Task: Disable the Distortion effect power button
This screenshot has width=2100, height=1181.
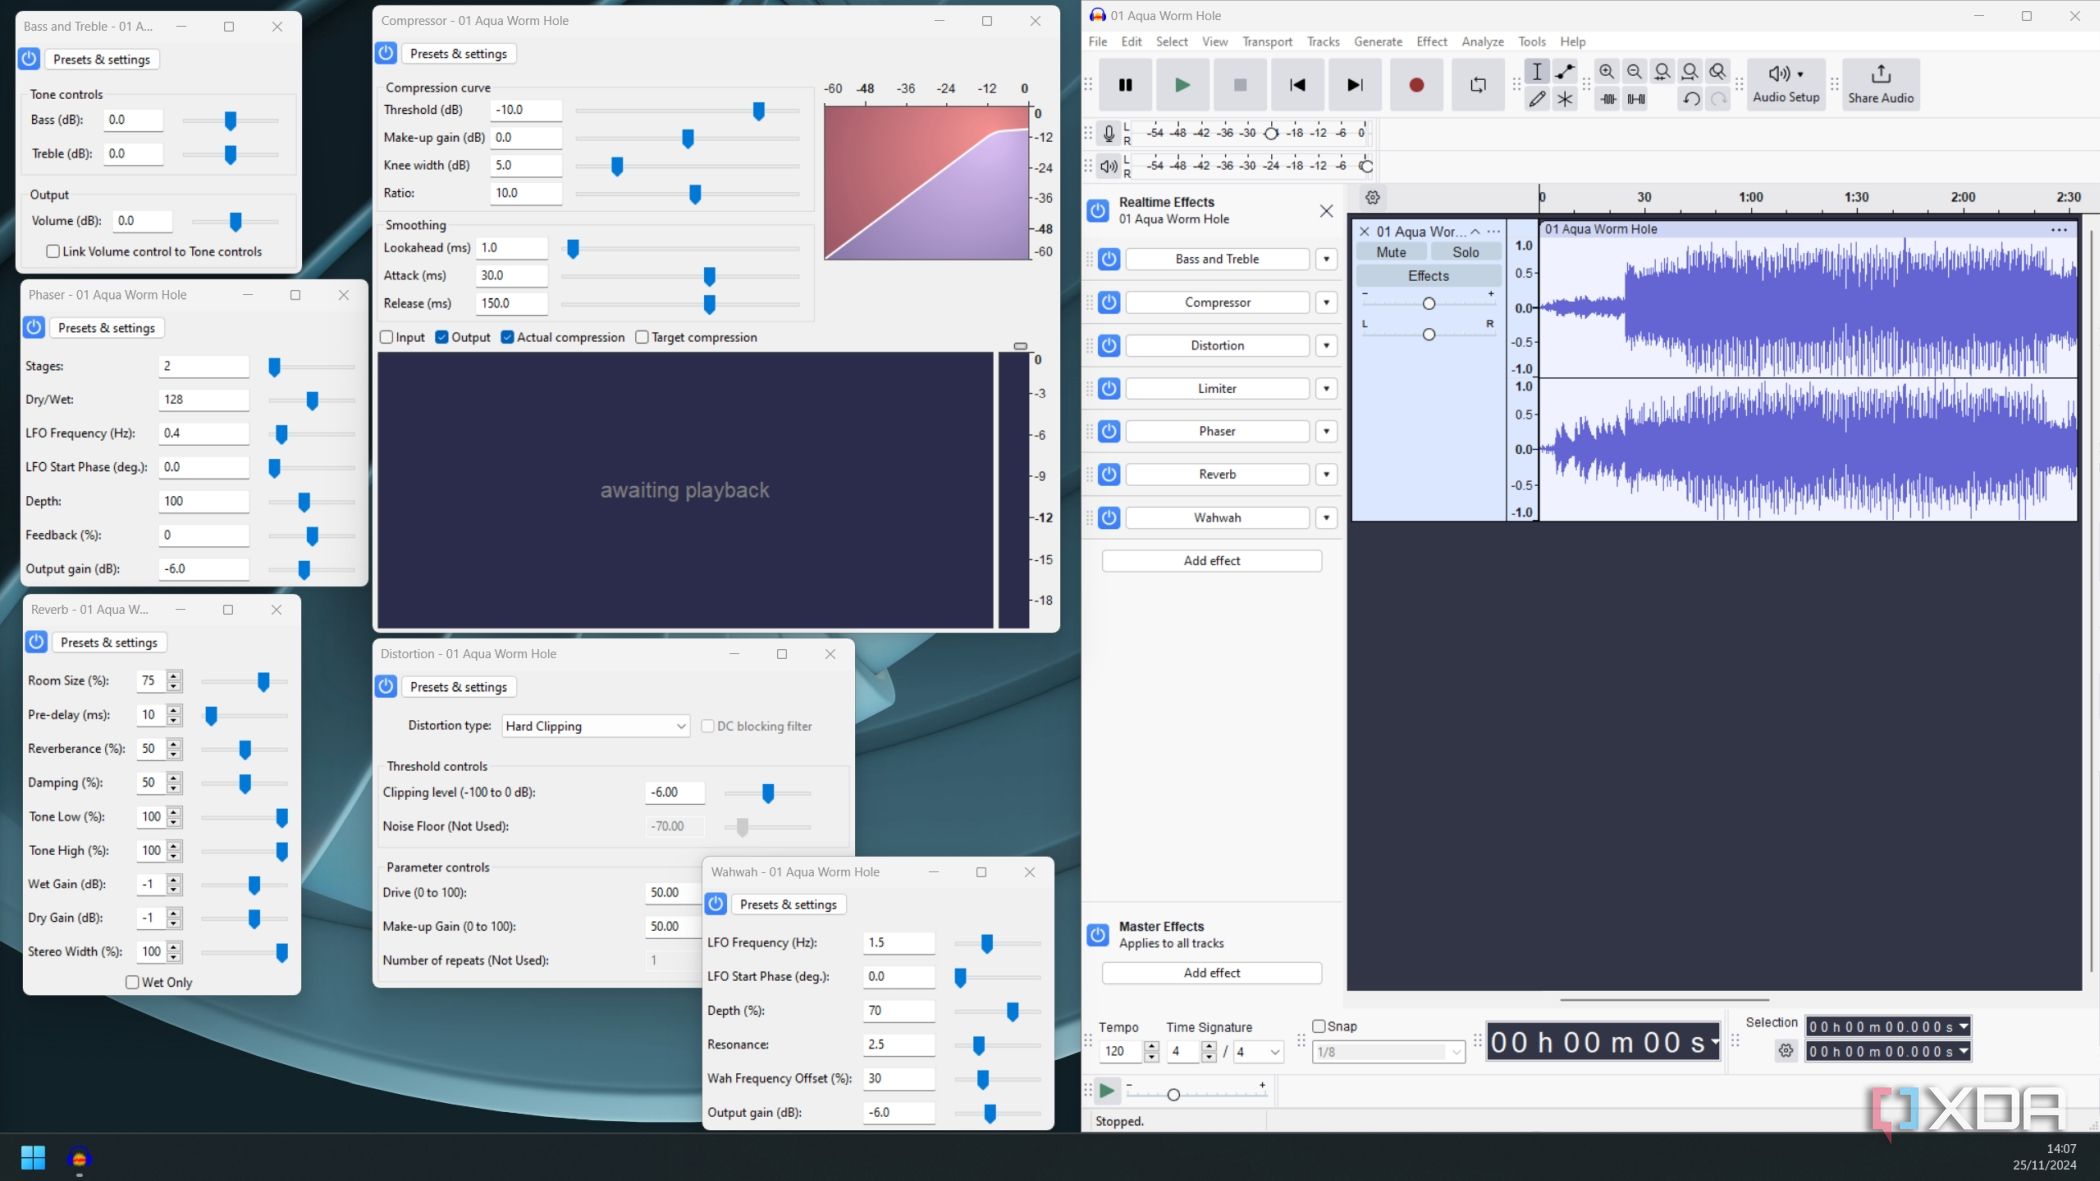Action: click(1109, 346)
